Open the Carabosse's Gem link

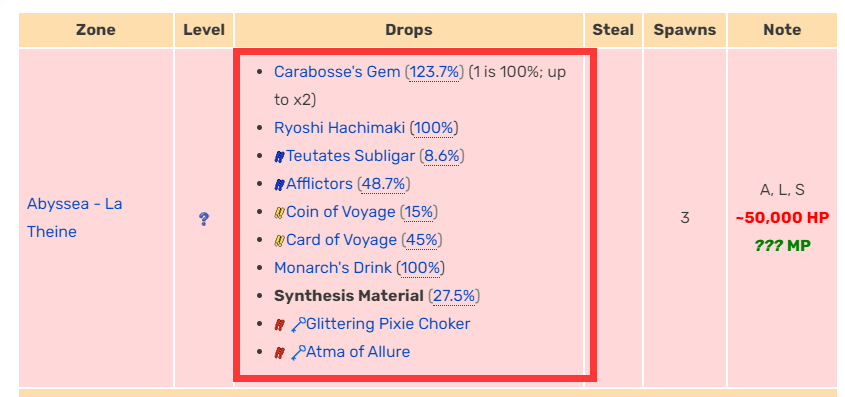point(337,72)
